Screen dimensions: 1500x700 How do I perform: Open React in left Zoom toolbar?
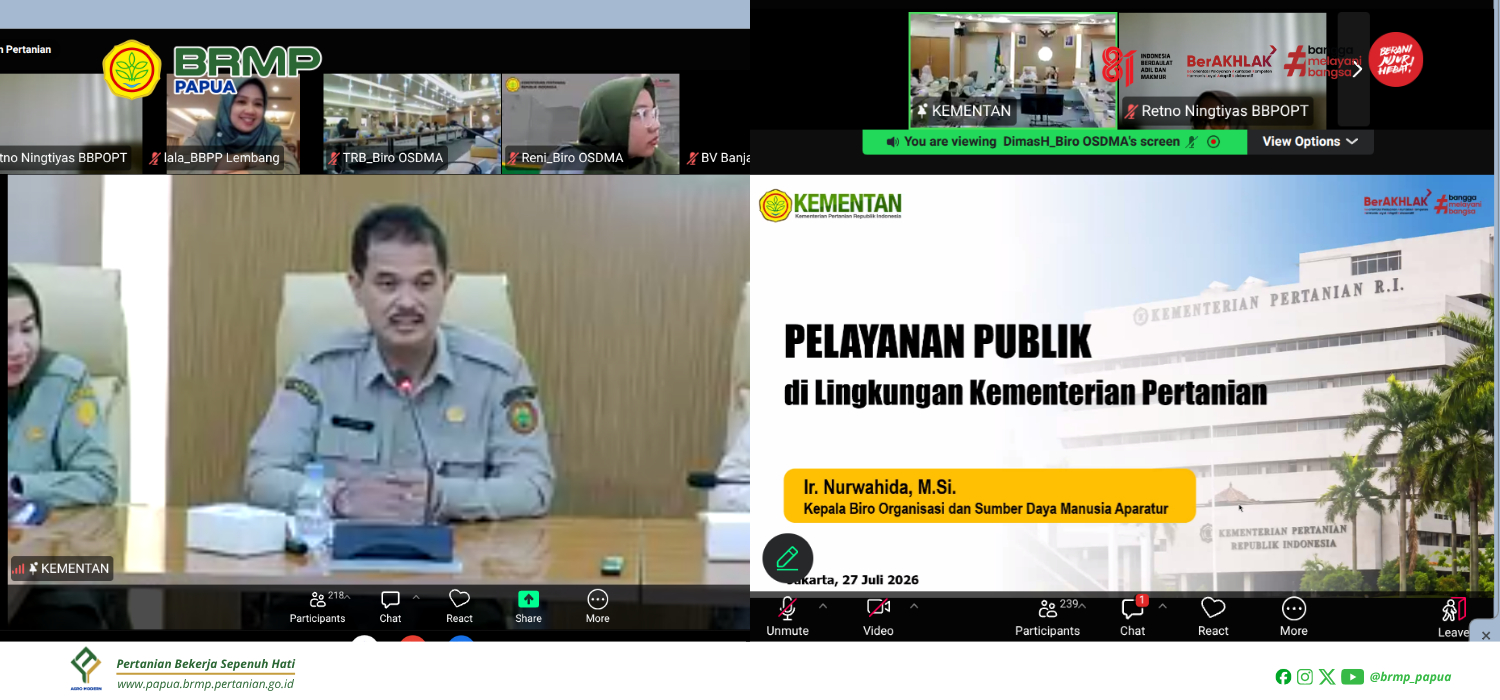pos(459,606)
